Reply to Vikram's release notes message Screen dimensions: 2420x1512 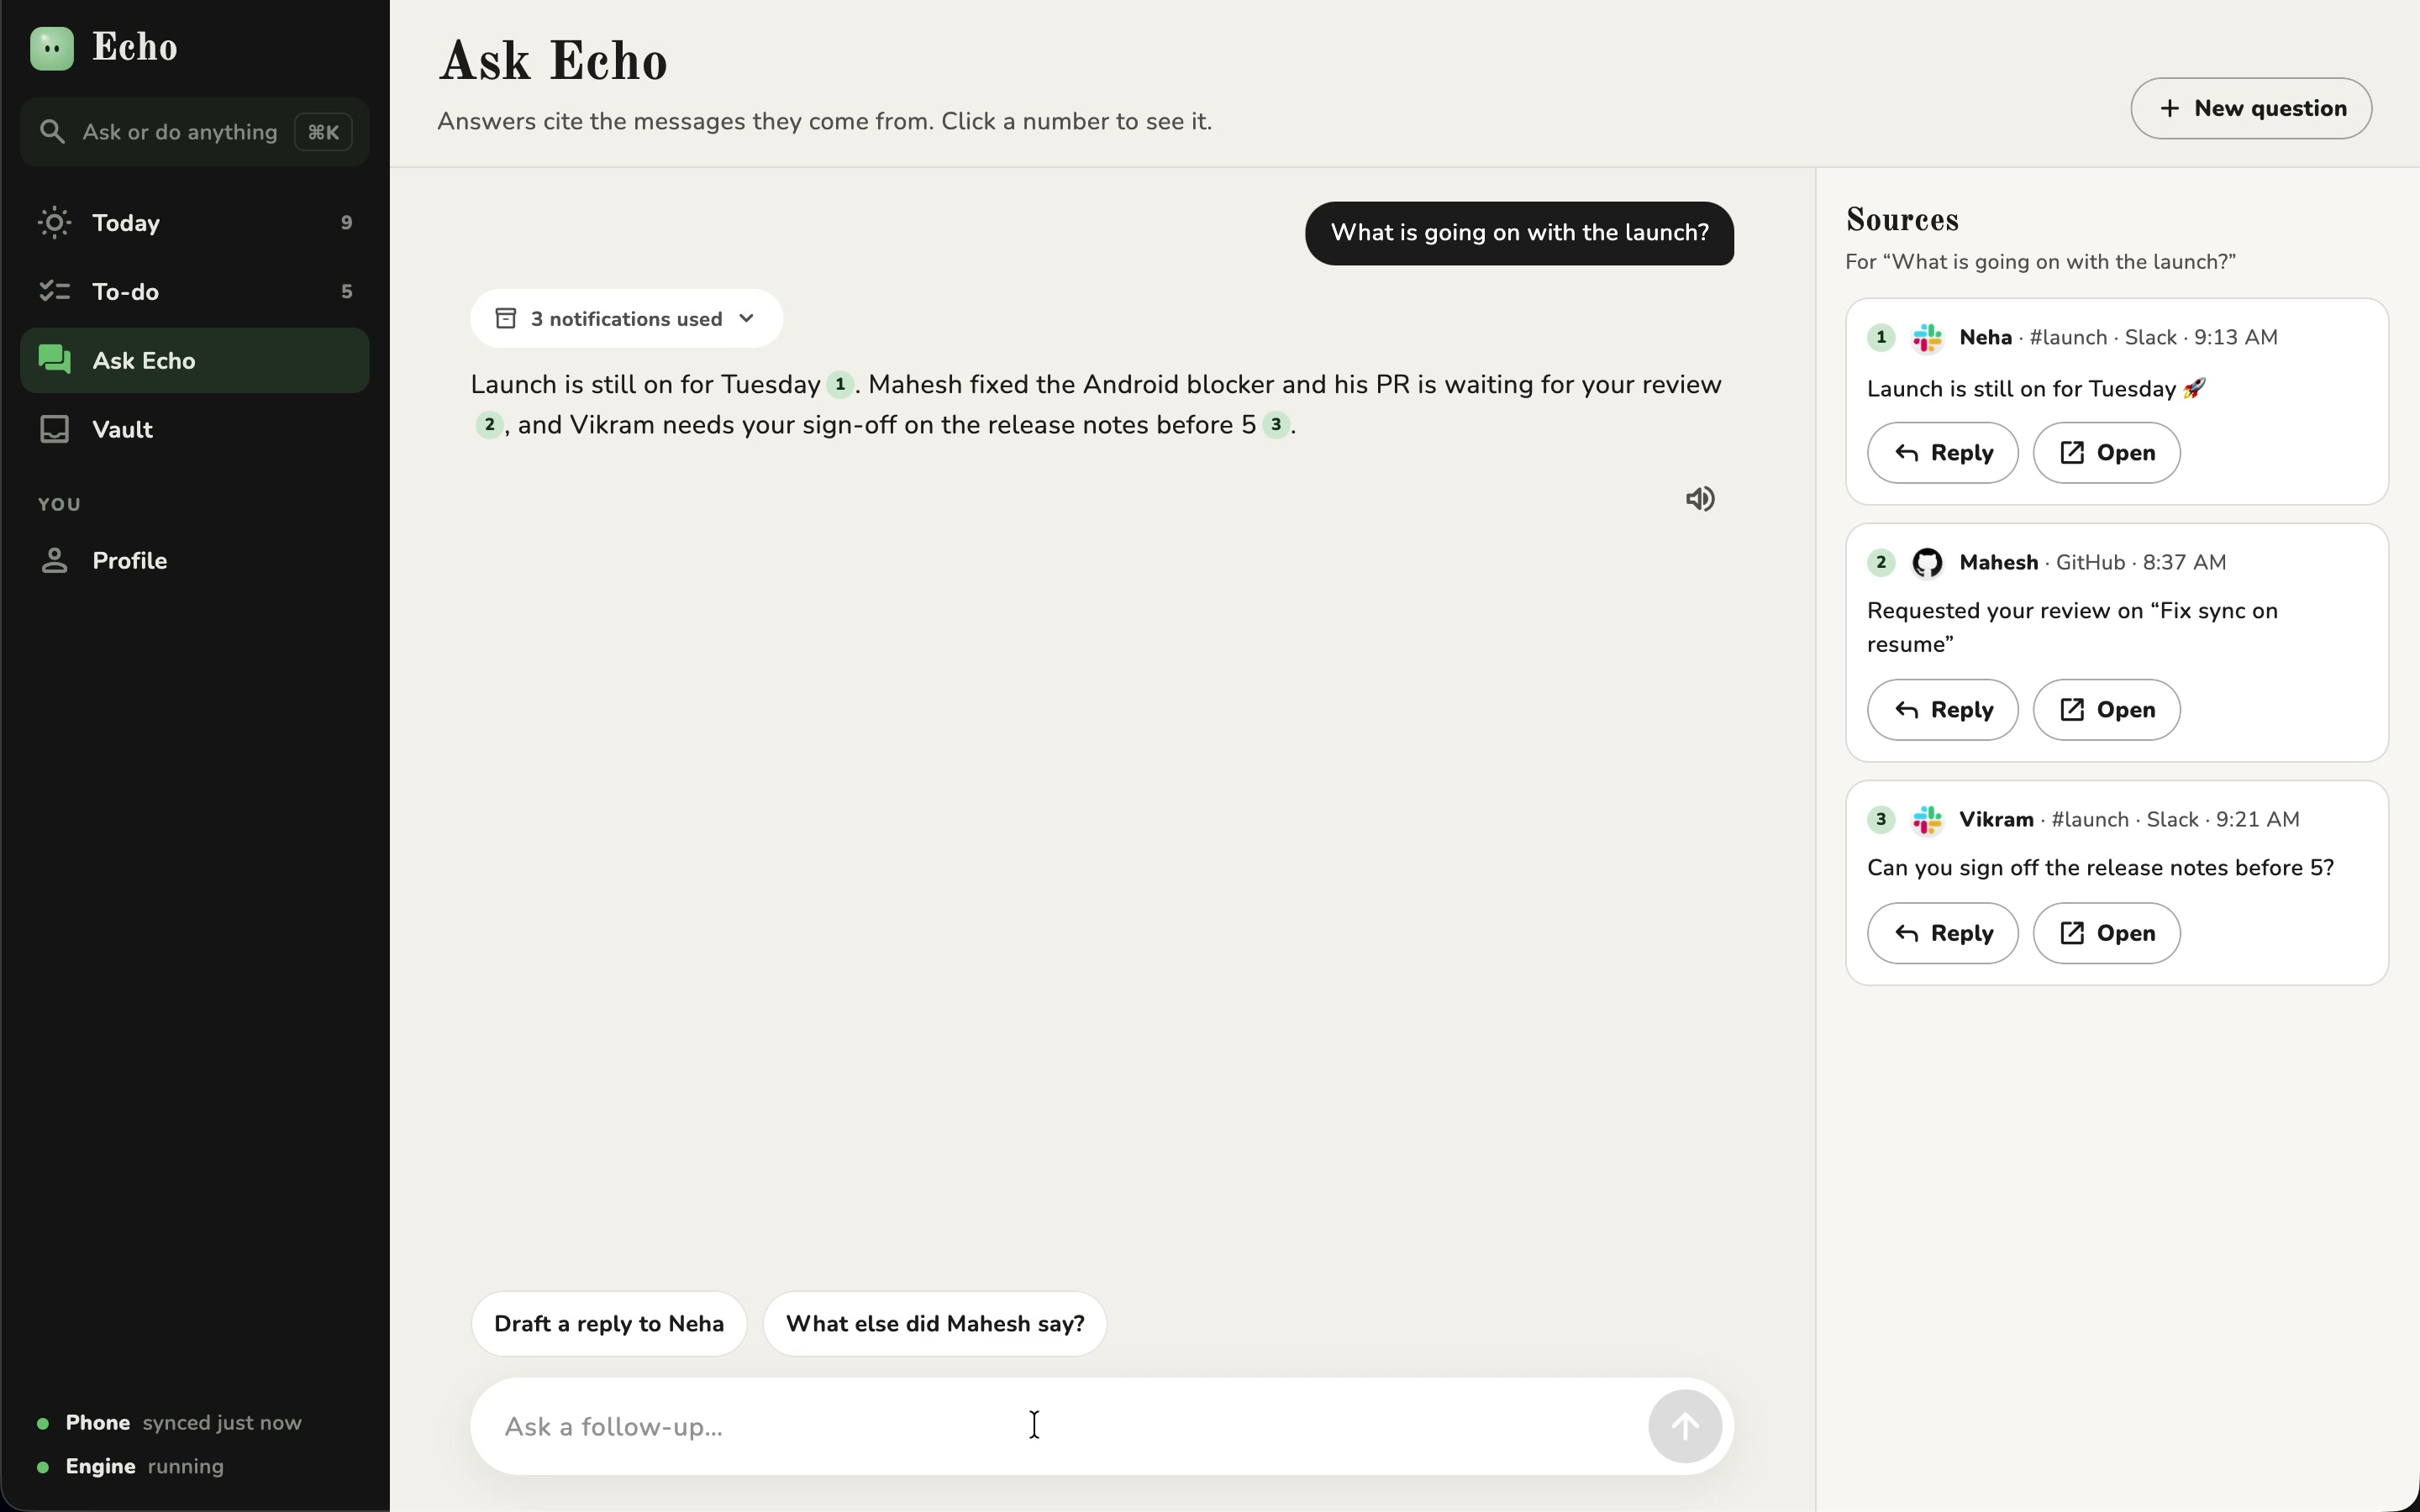click(x=1942, y=933)
